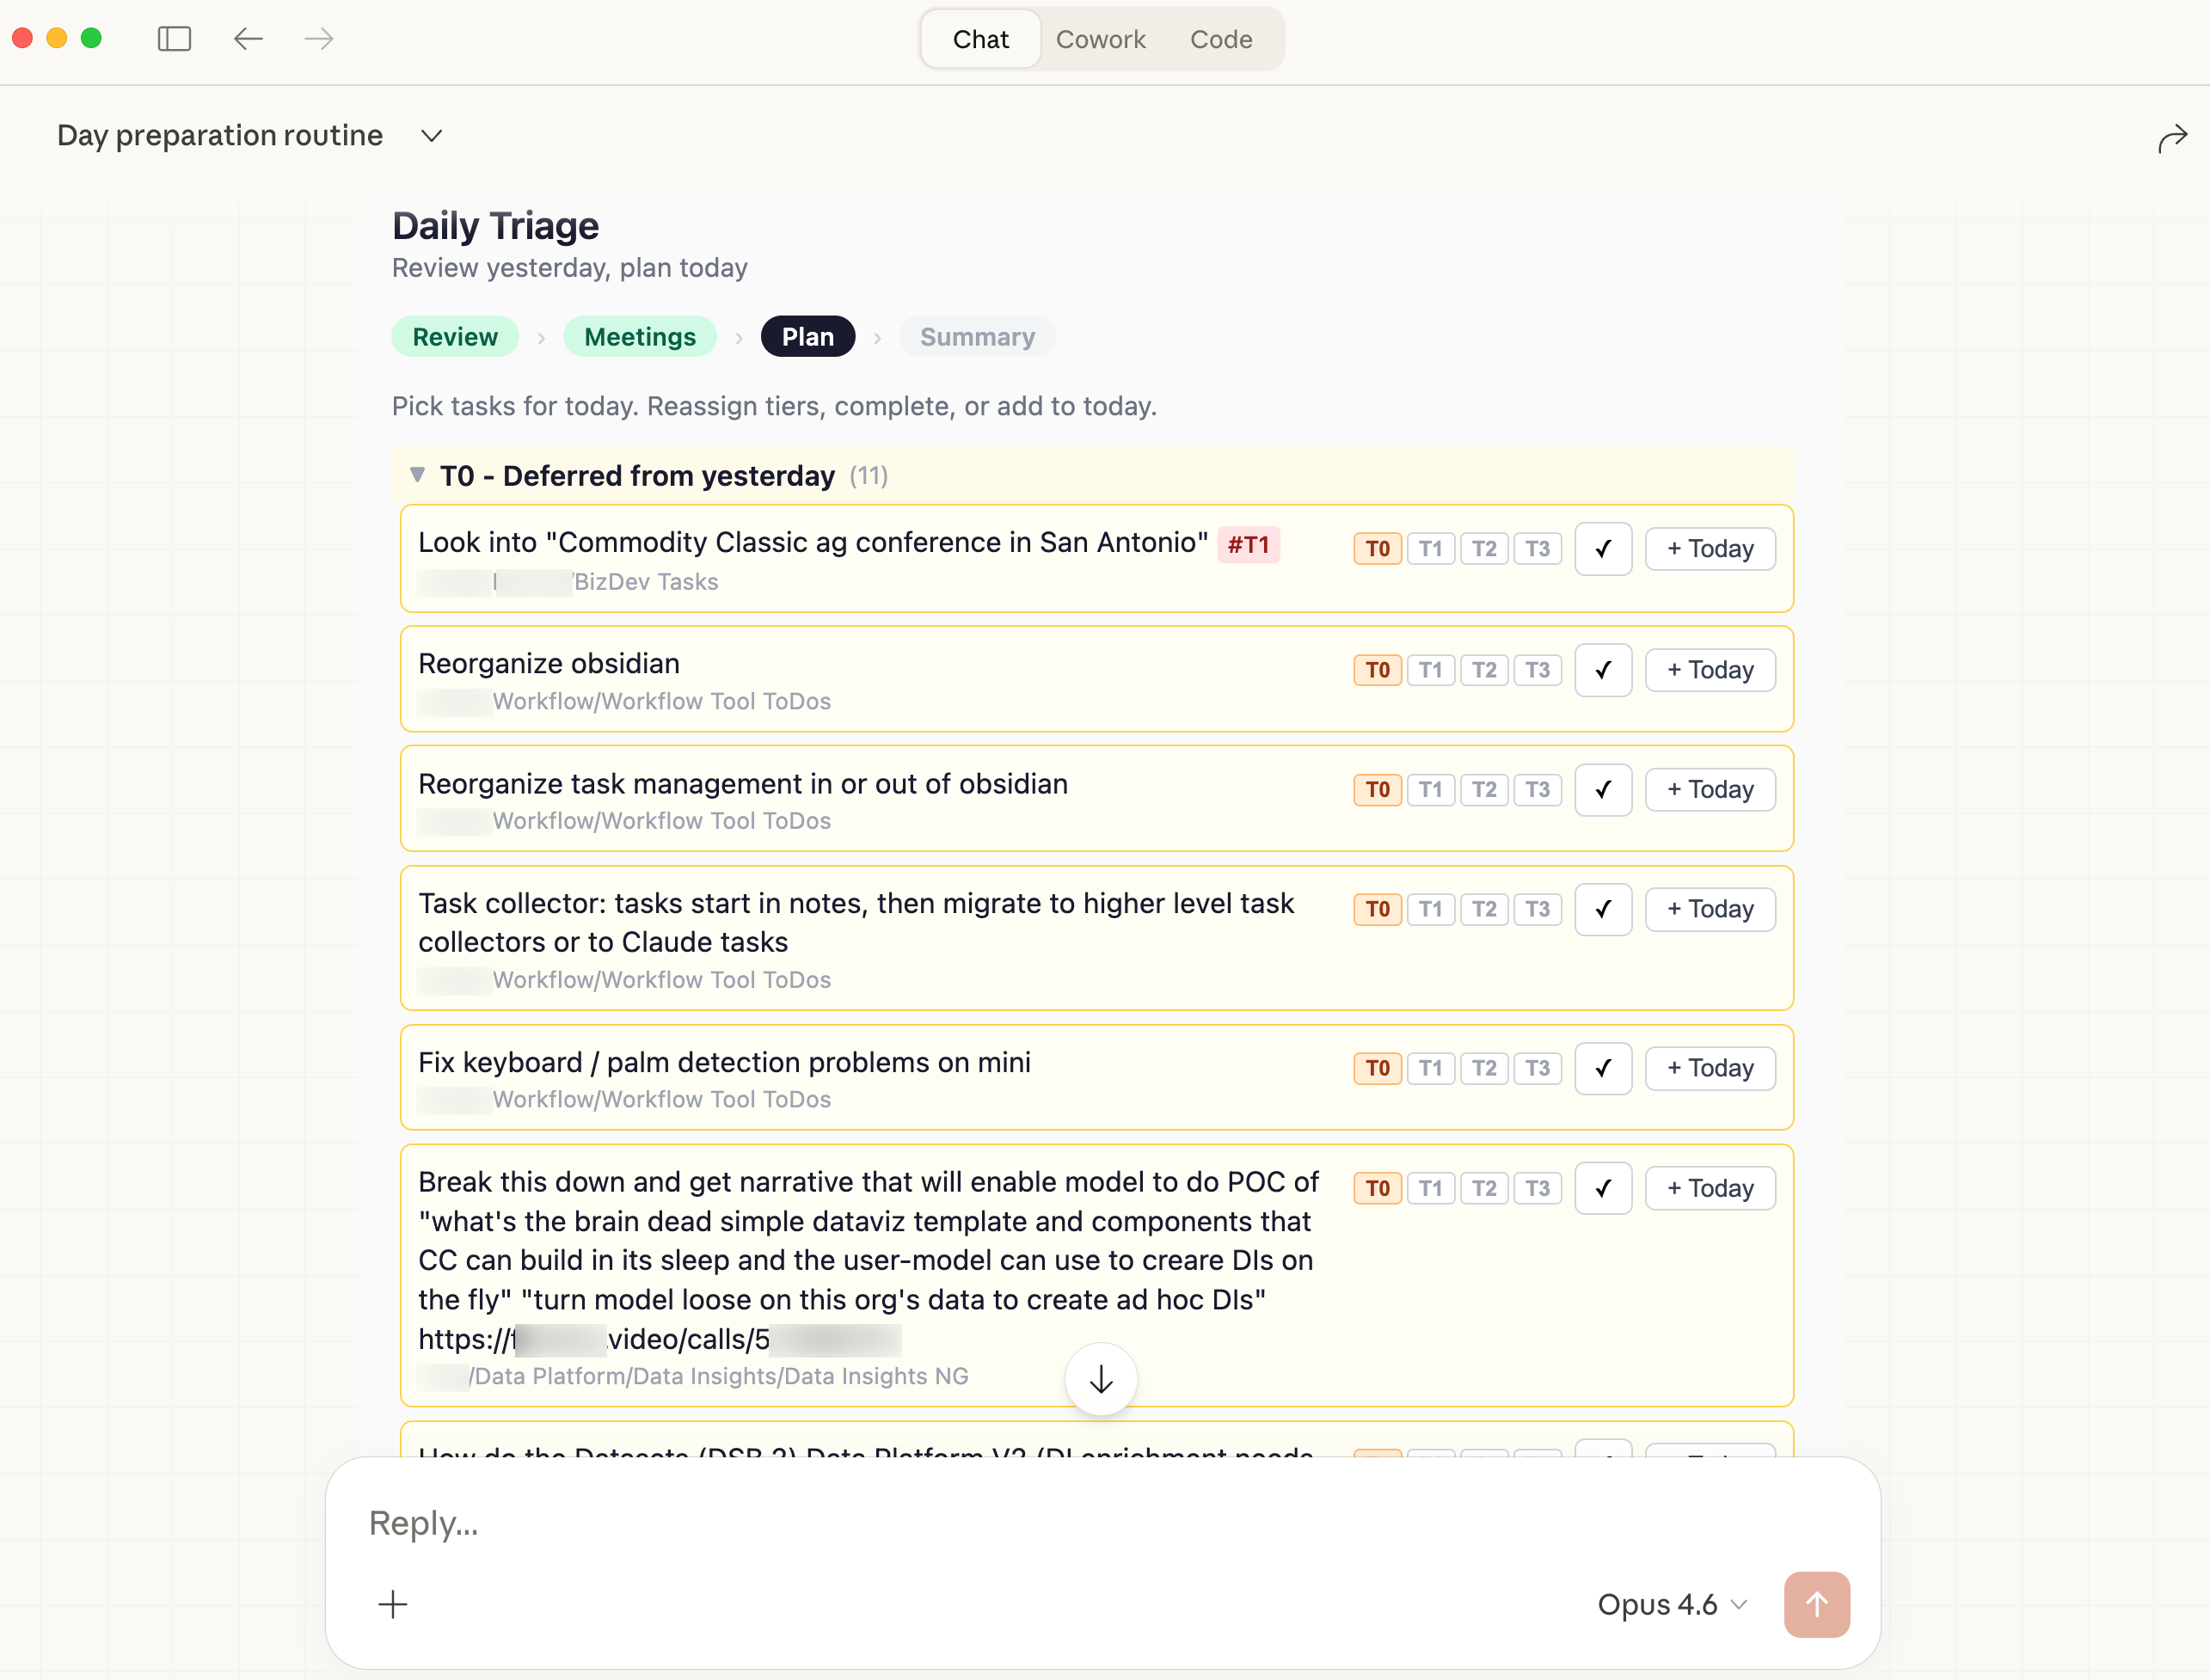Click the share arrow icon at top right
This screenshot has width=2210, height=1680.
tap(2171, 138)
